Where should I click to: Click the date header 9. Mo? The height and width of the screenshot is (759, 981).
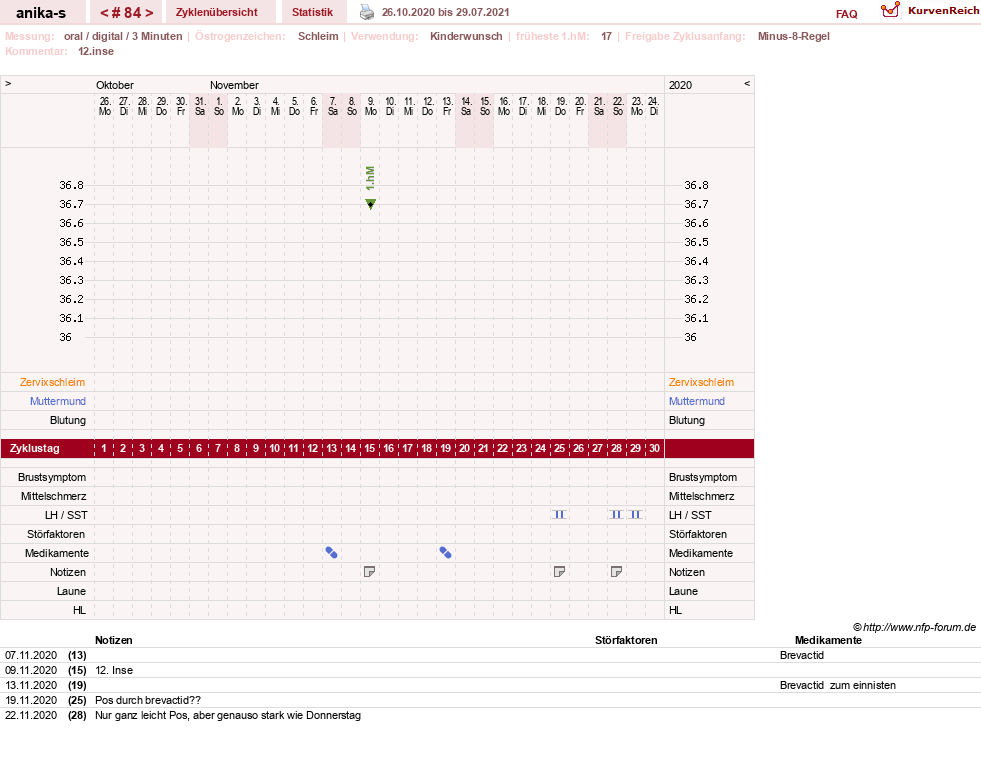[370, 106]
